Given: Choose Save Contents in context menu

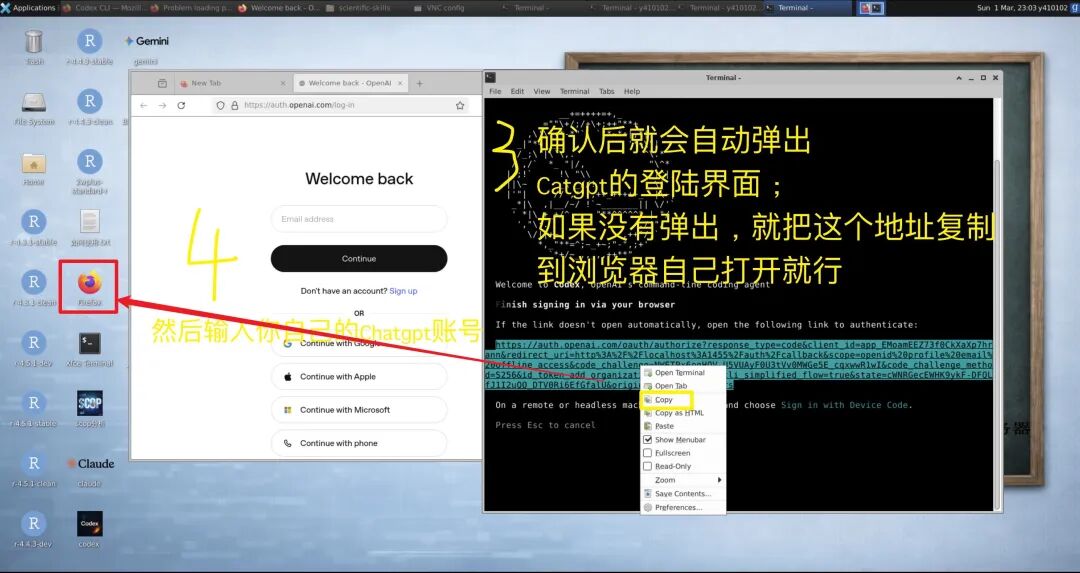Looking at the screenshot, I should pos(683,494).
